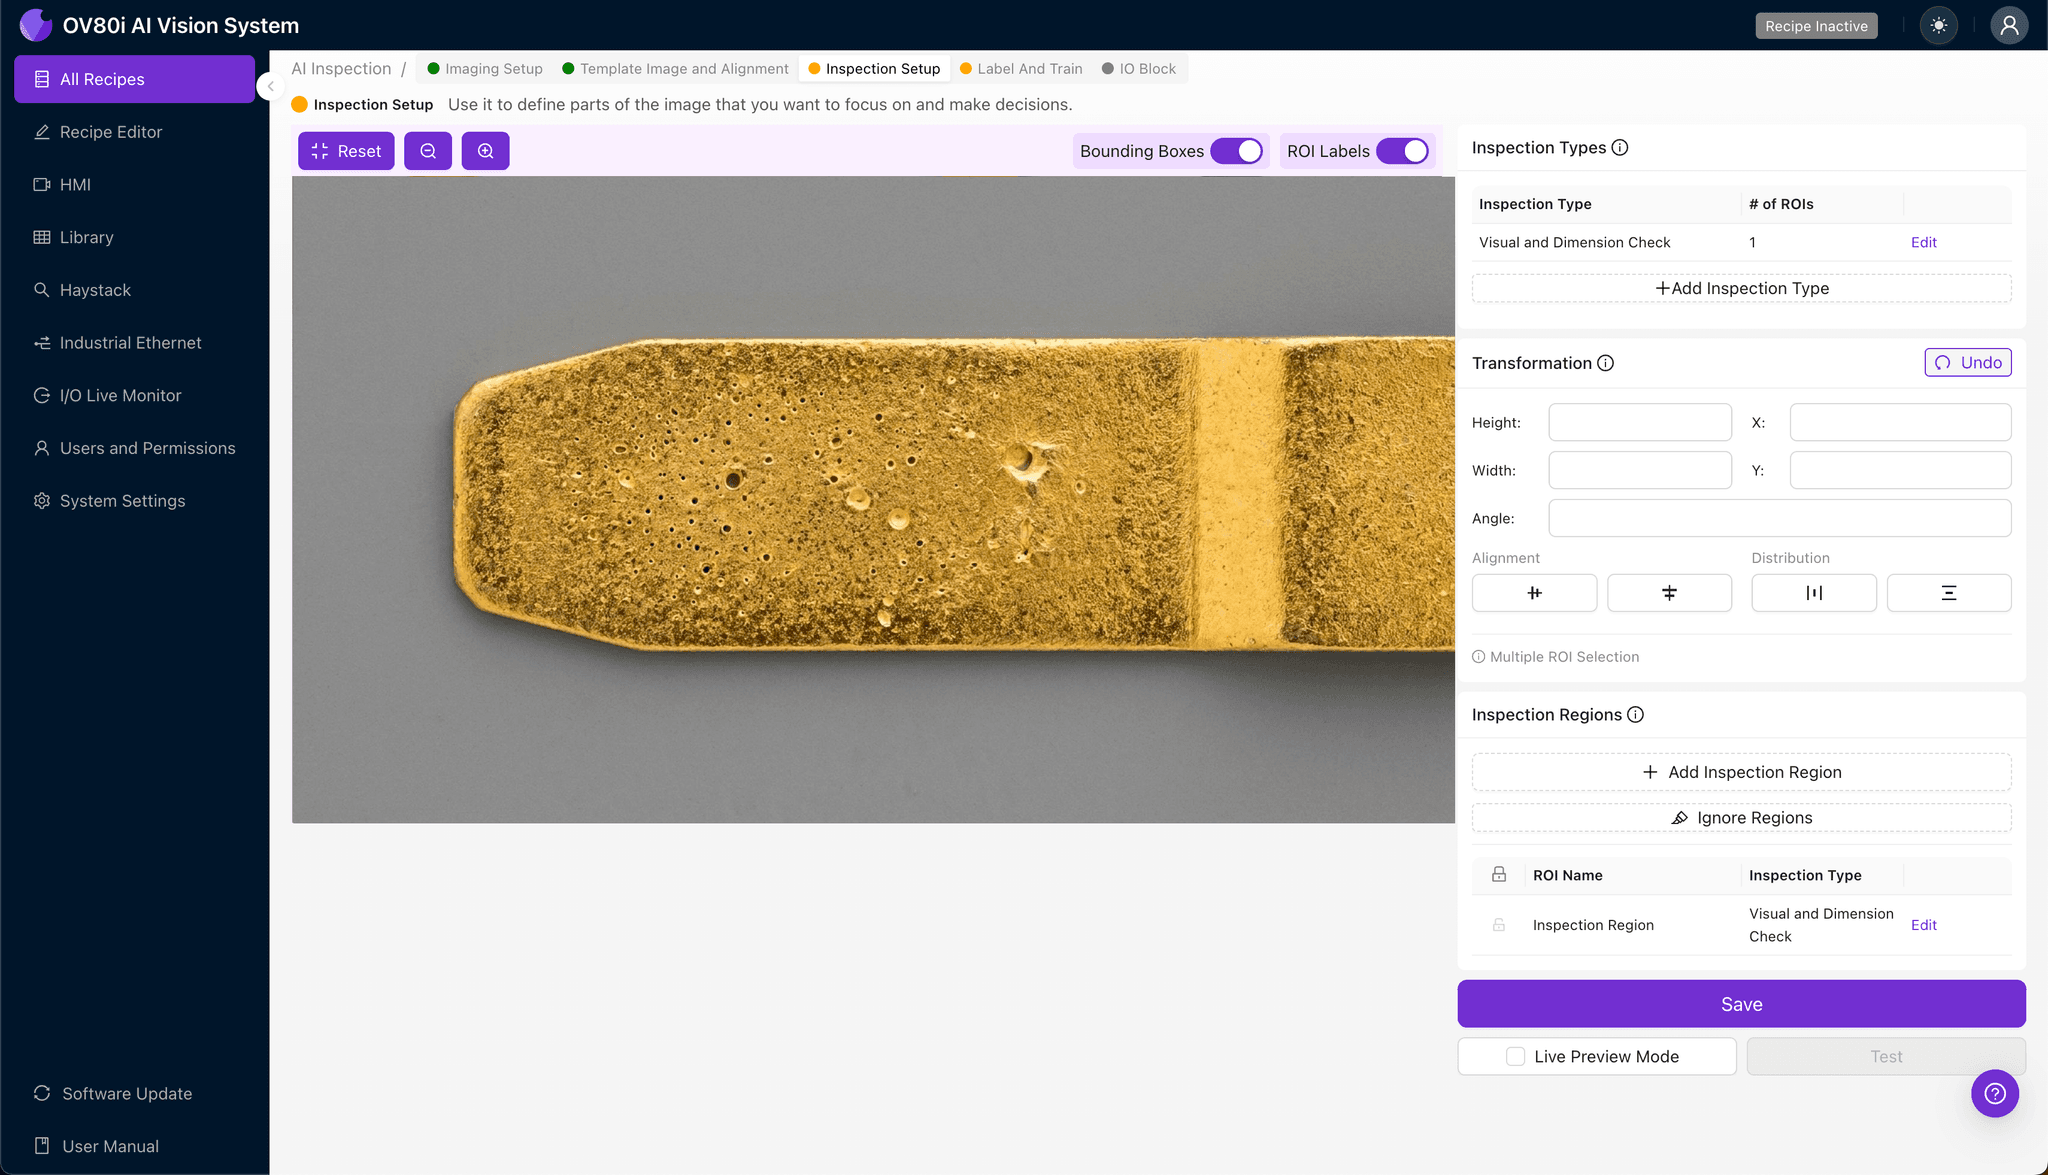Click the Ignore Regions button

1742,819
